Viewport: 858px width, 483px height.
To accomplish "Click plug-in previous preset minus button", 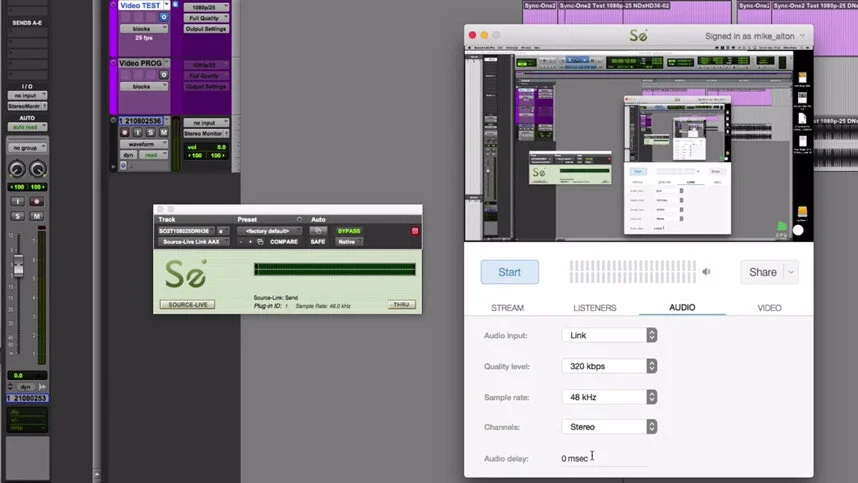I will [241, 242].
